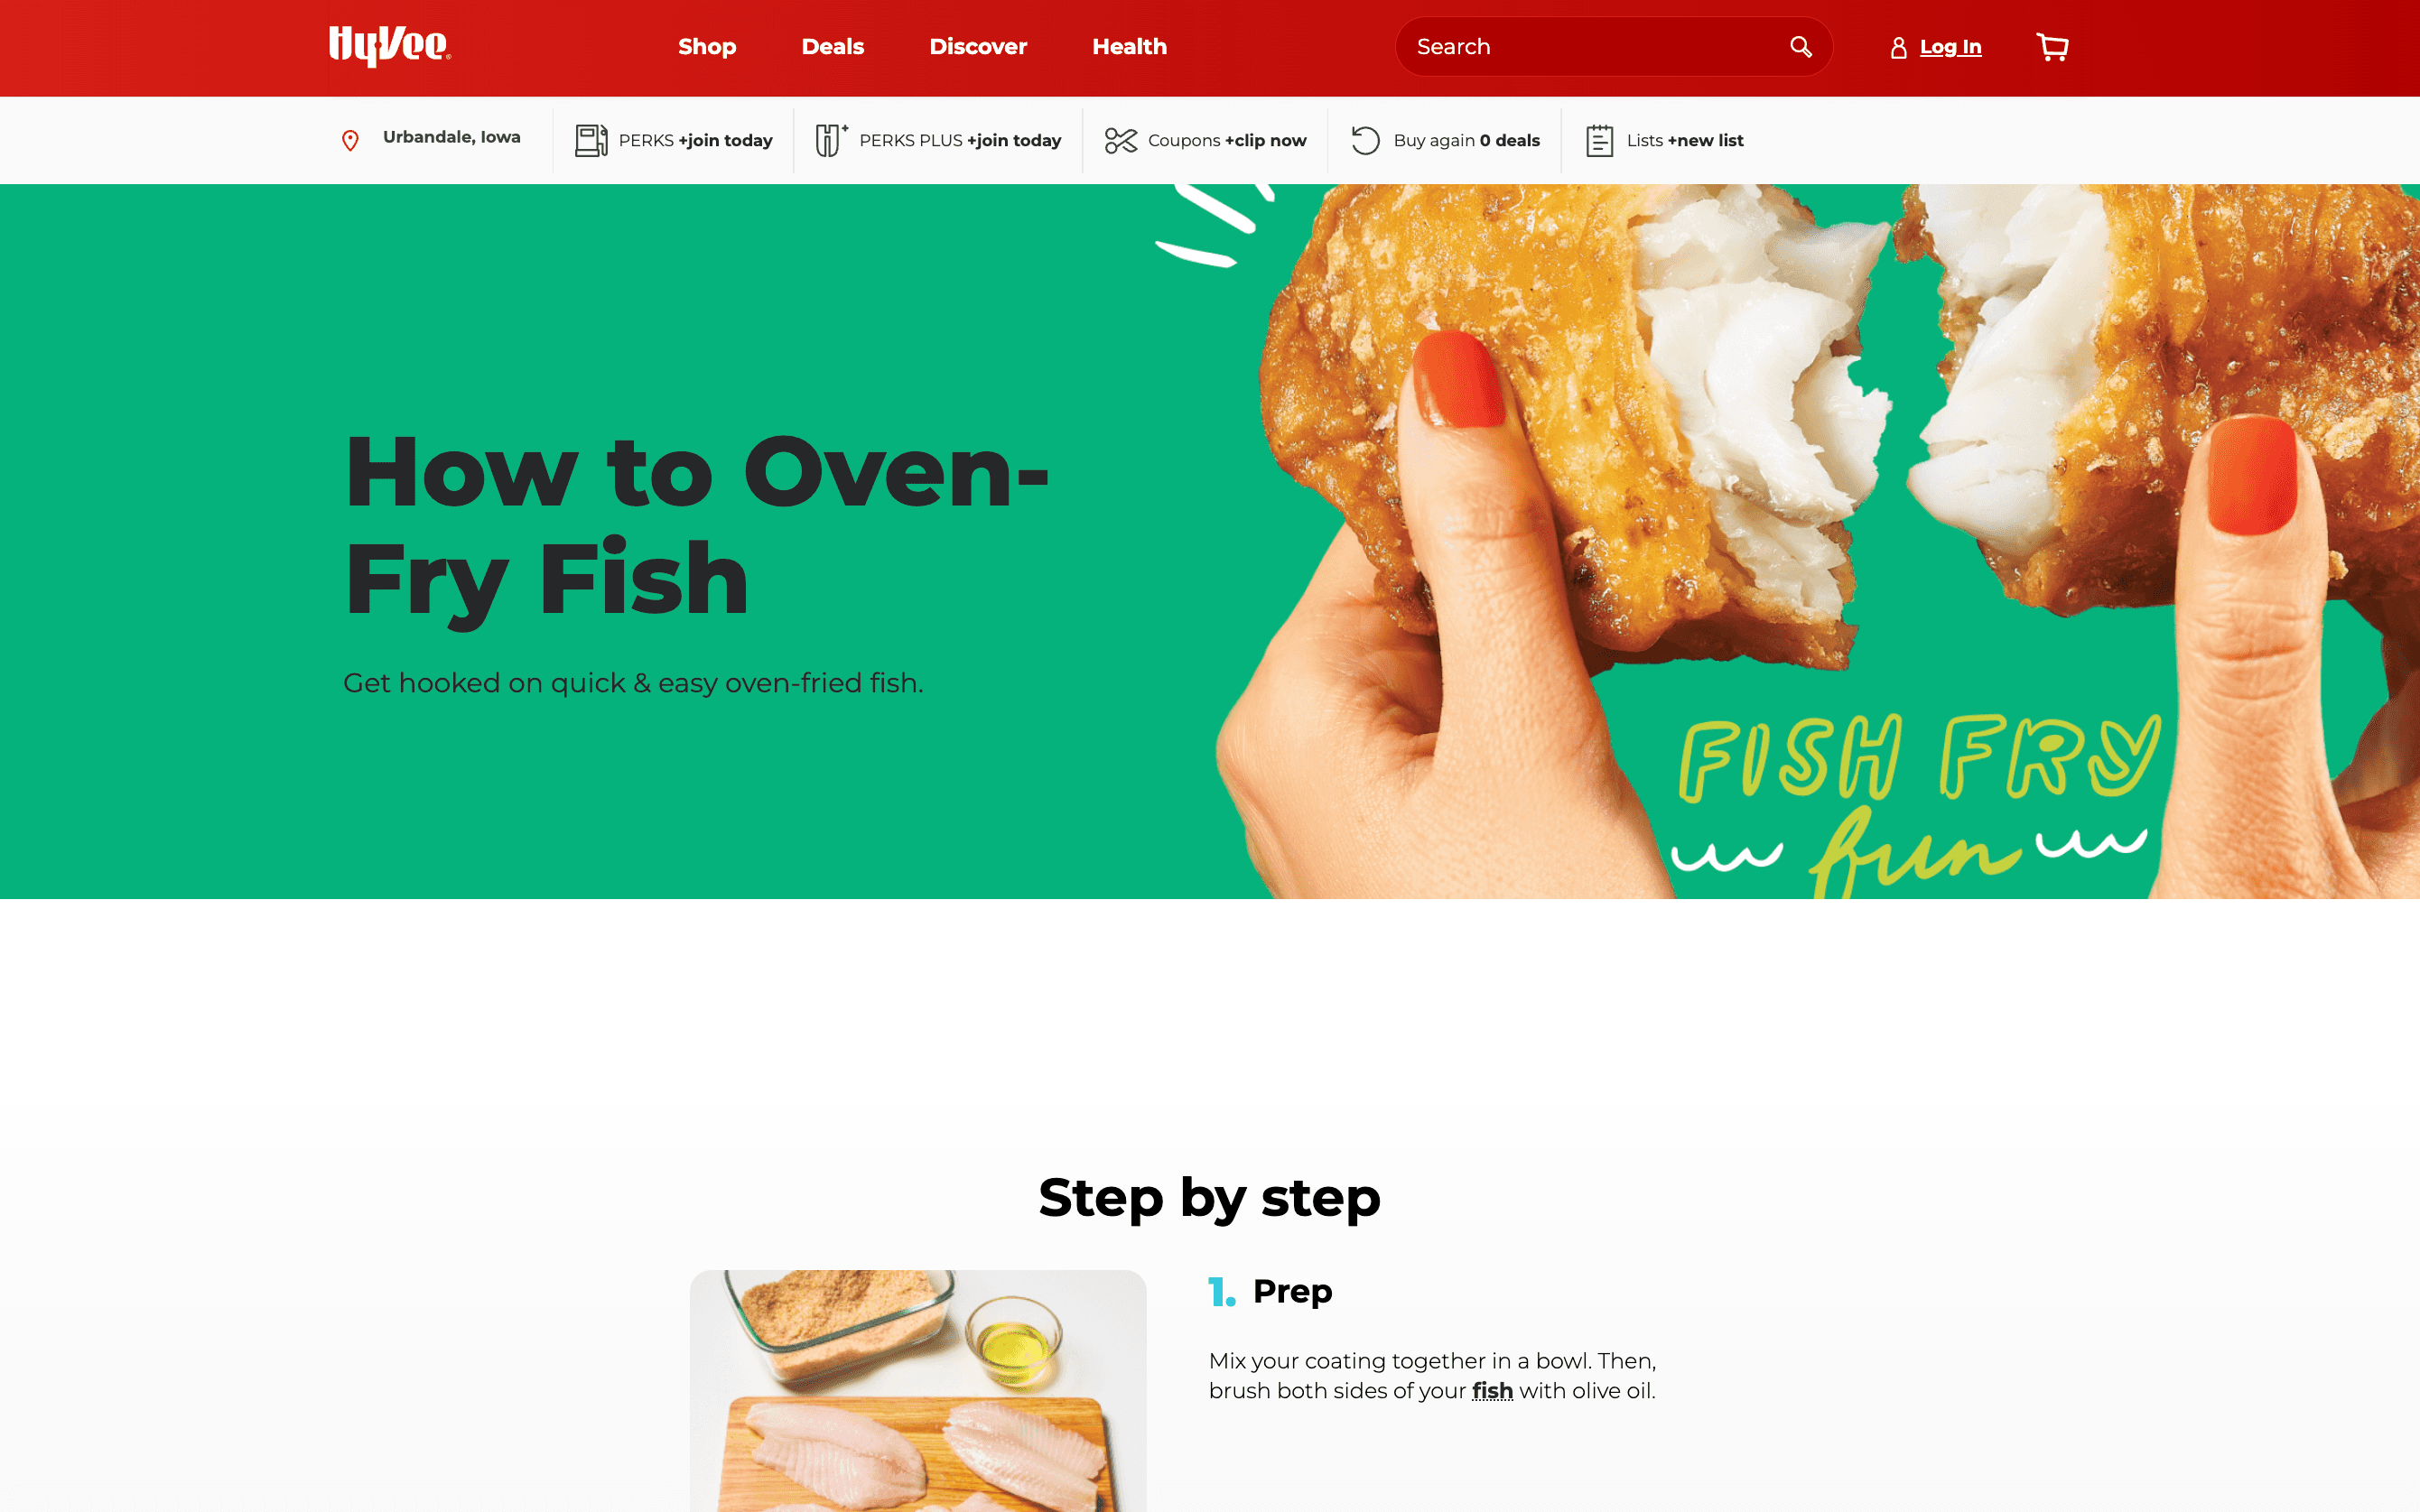Open the Deals menu
This screenshot has height=1512, width=2420.
click(832, 47)
